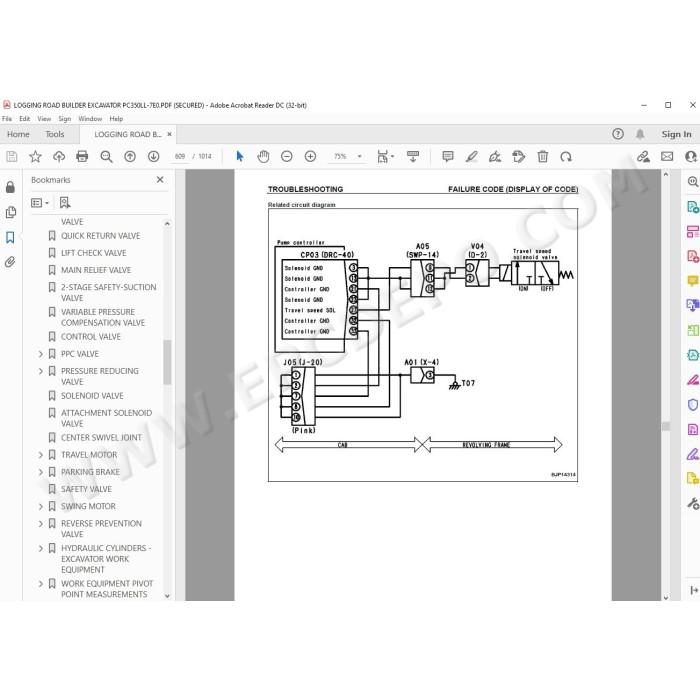Open the Sign document tool

[x=495, y=156]
